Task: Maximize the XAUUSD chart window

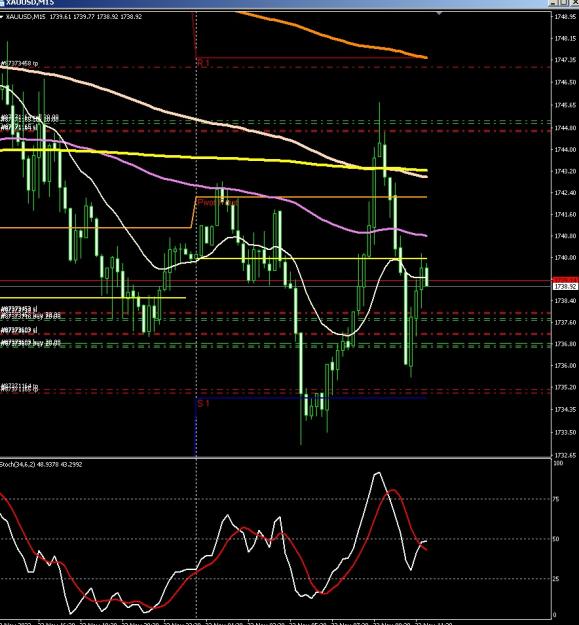Action: [x=565, y=3]
